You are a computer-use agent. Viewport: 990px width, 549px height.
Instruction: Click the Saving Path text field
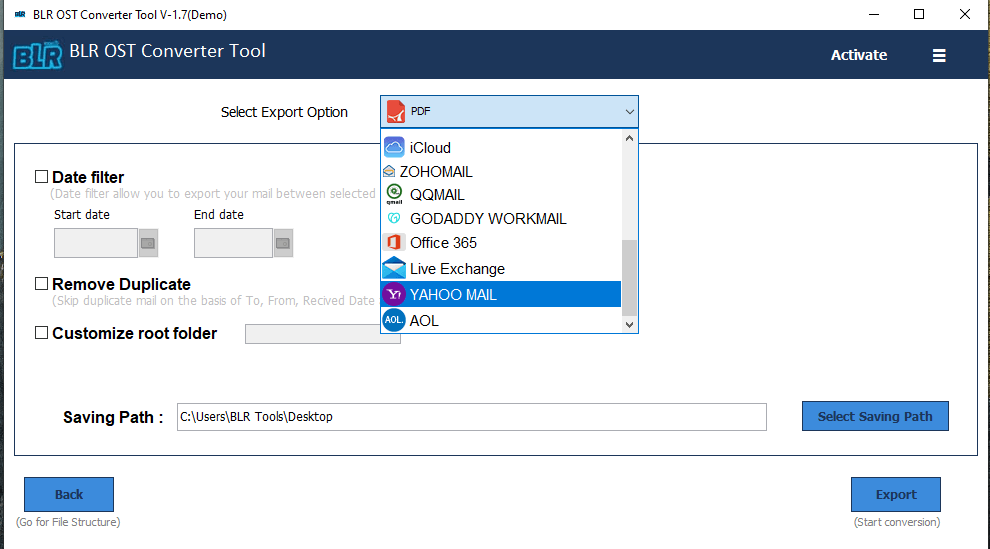click(x=472, y=417)
